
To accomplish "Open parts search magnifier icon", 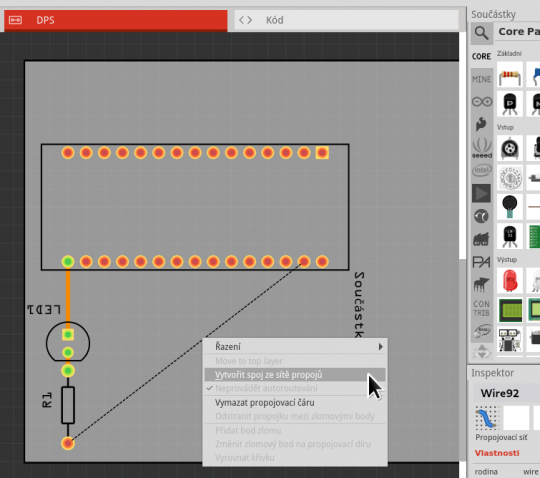I will [x=481, y=33].
